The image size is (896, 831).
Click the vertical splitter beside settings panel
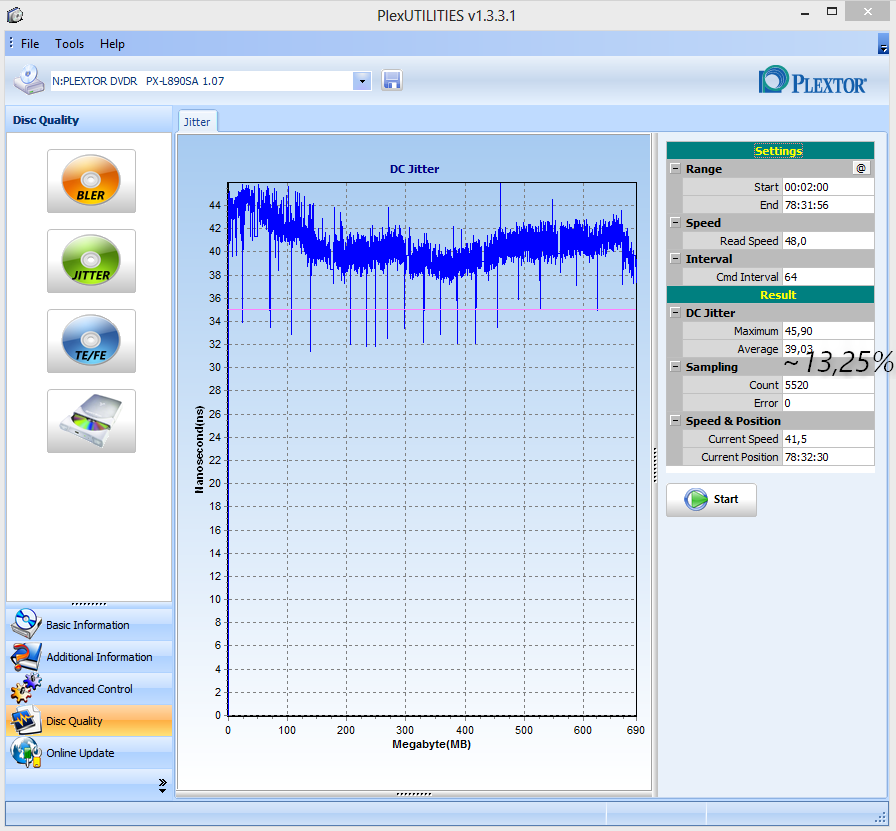coord(655,466)
